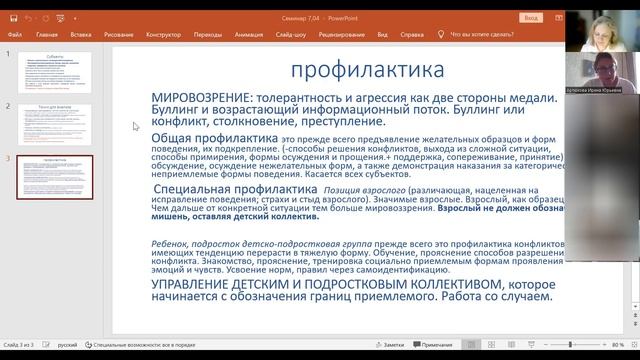Click the ribbon display options icon near Вход

pyautogui.click(x=558, y=18)
